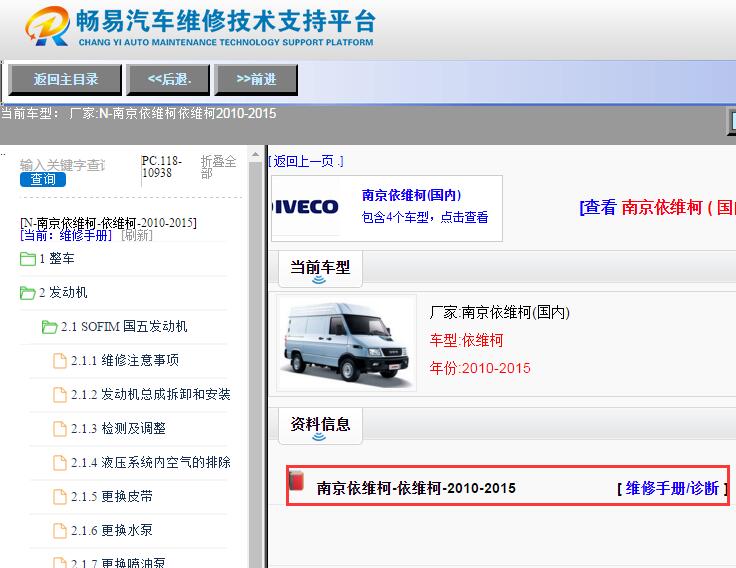Image resolution: width=736 pixels, height=568 pixels.
Task: Click the 车型:依维柯 text
Action: (x=466, y=340)
